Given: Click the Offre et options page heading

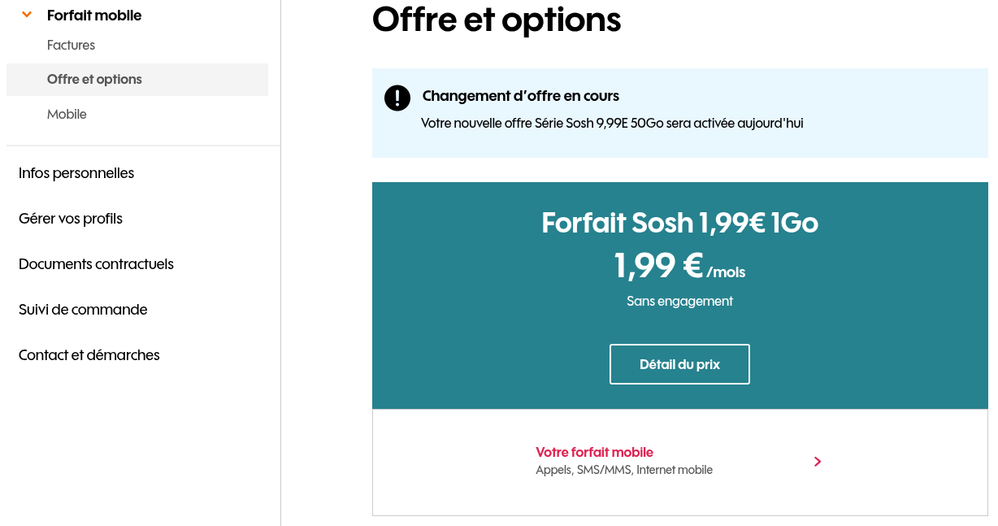Looking at the screenshot, I should point(496,19).
